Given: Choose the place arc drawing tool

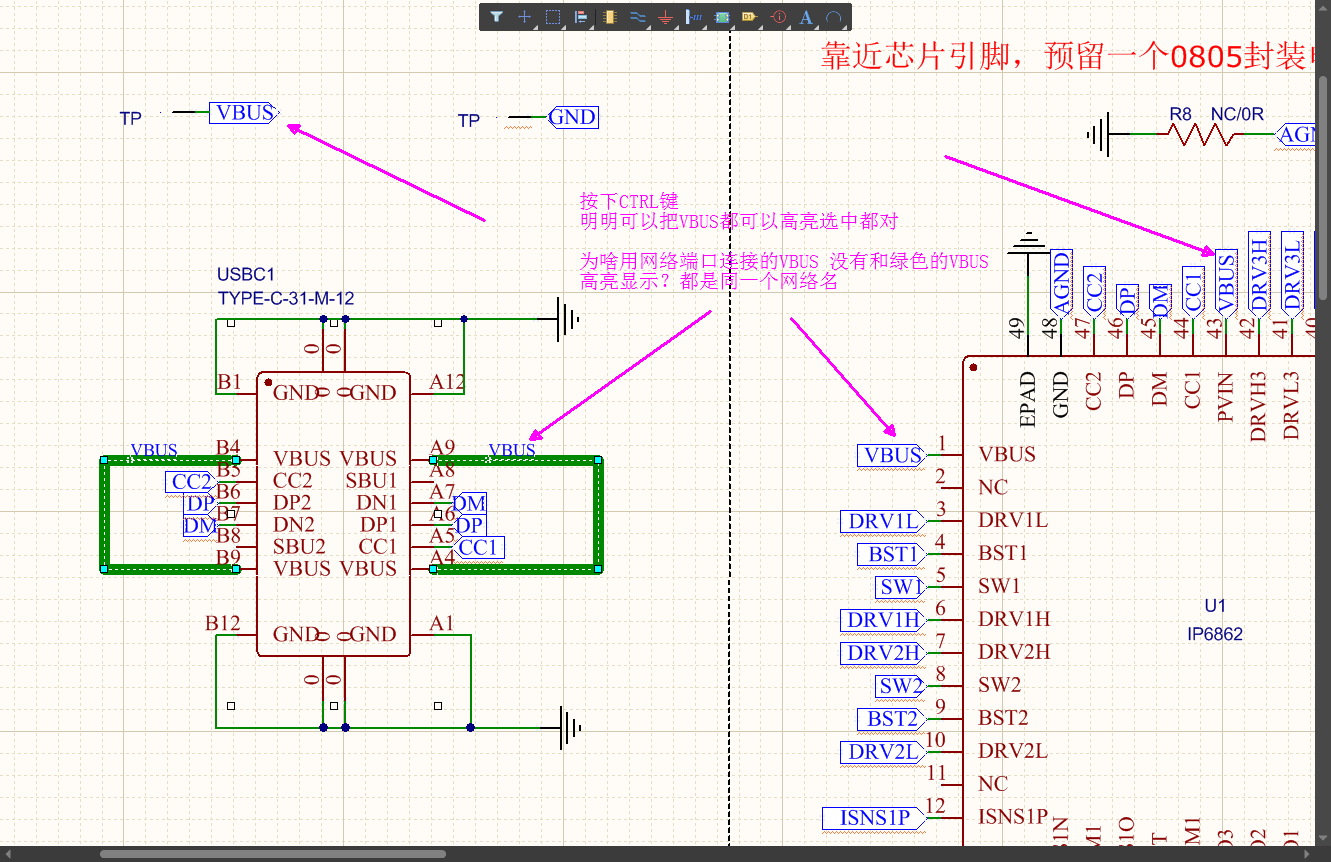Looking at the screenshot, I should (835, 17).
